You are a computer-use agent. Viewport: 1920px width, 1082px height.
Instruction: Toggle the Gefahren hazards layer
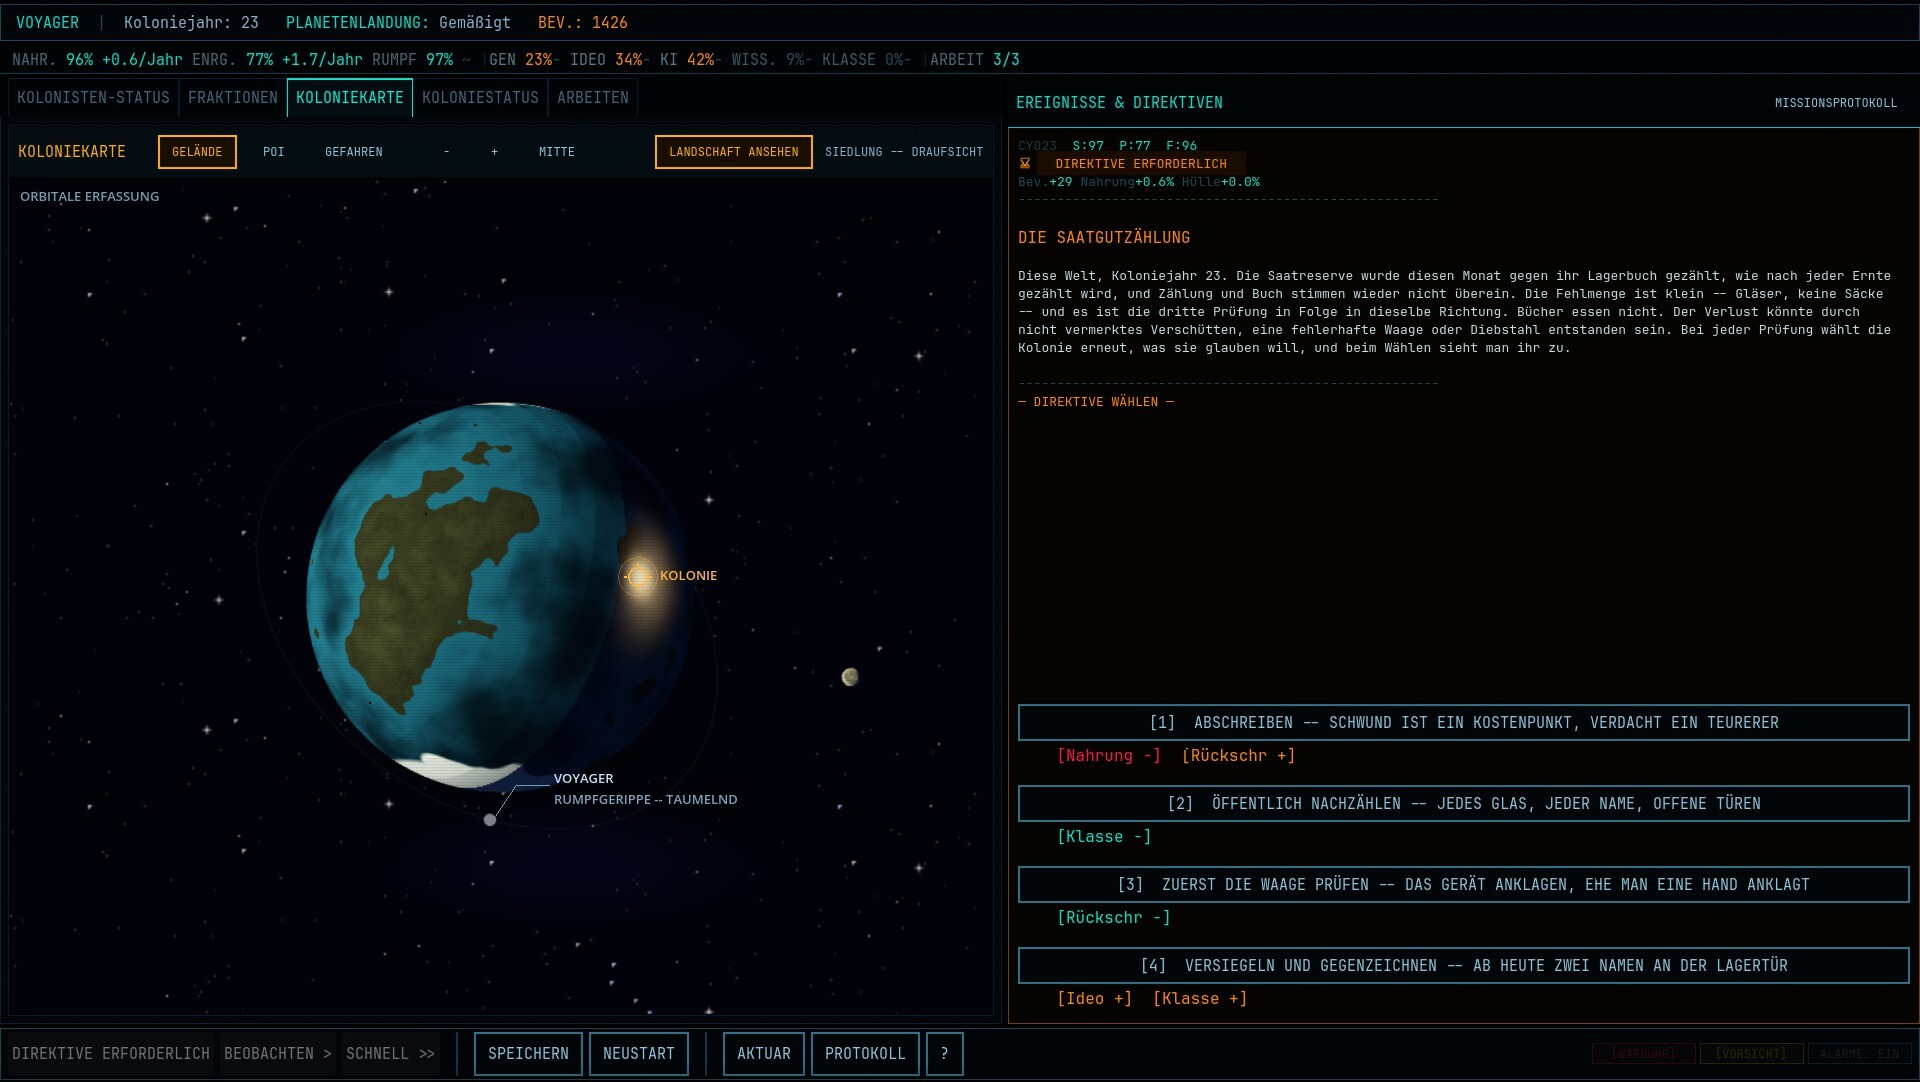click(x=354, y=152)
